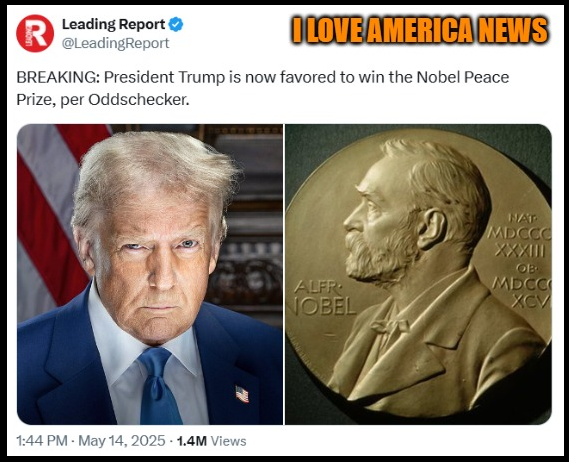Open the @LeadingReport handle link
569x462 pixels.
click(x=116, y=43)
